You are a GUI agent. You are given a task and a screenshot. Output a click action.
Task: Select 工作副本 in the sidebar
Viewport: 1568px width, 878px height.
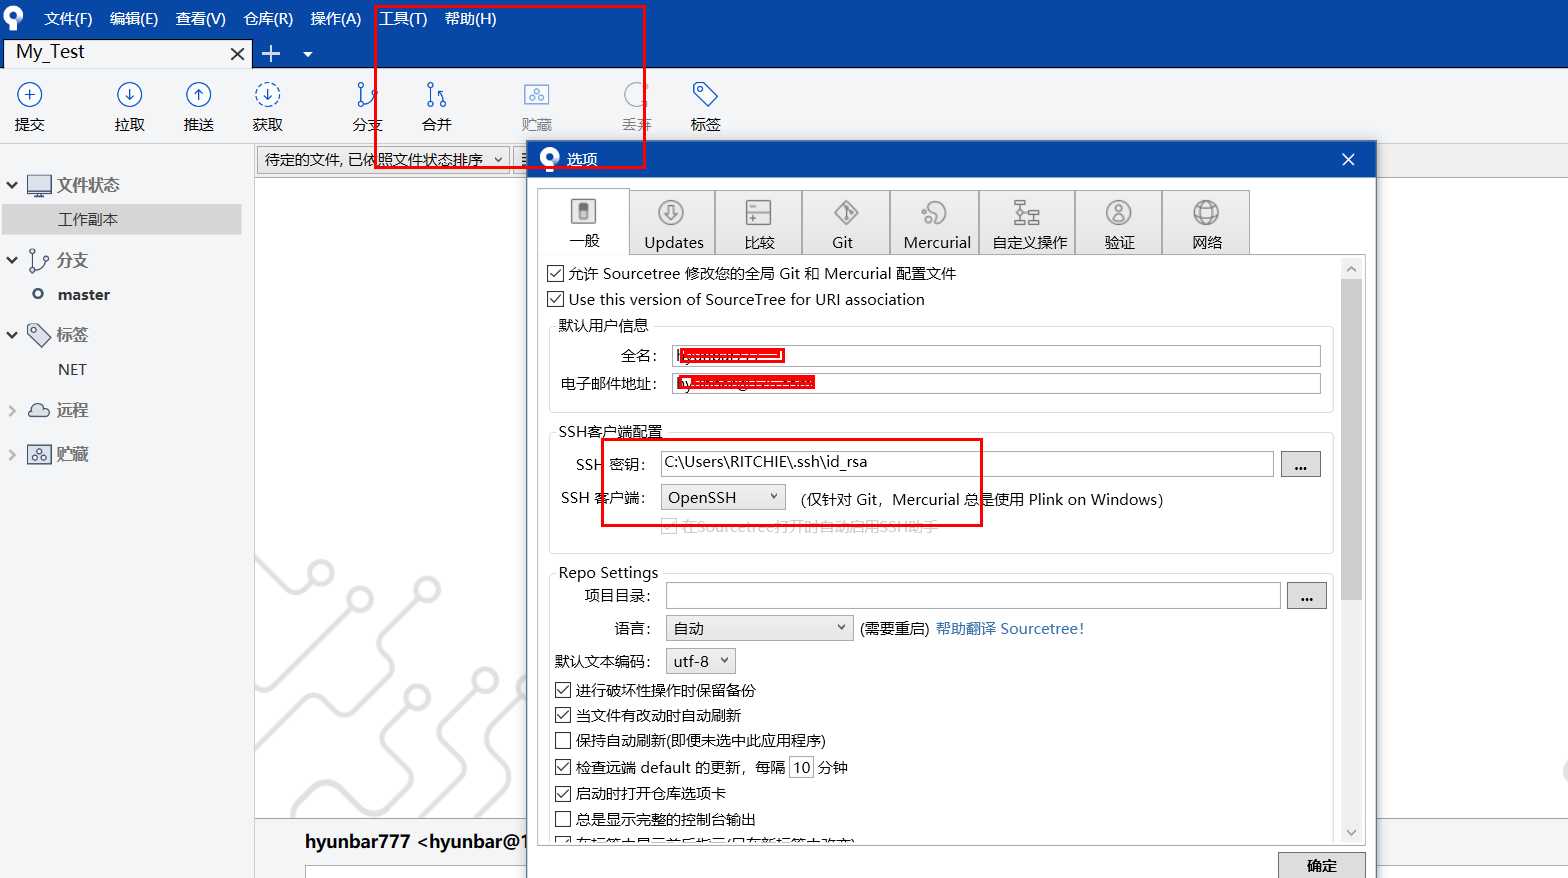coord(122,219)
